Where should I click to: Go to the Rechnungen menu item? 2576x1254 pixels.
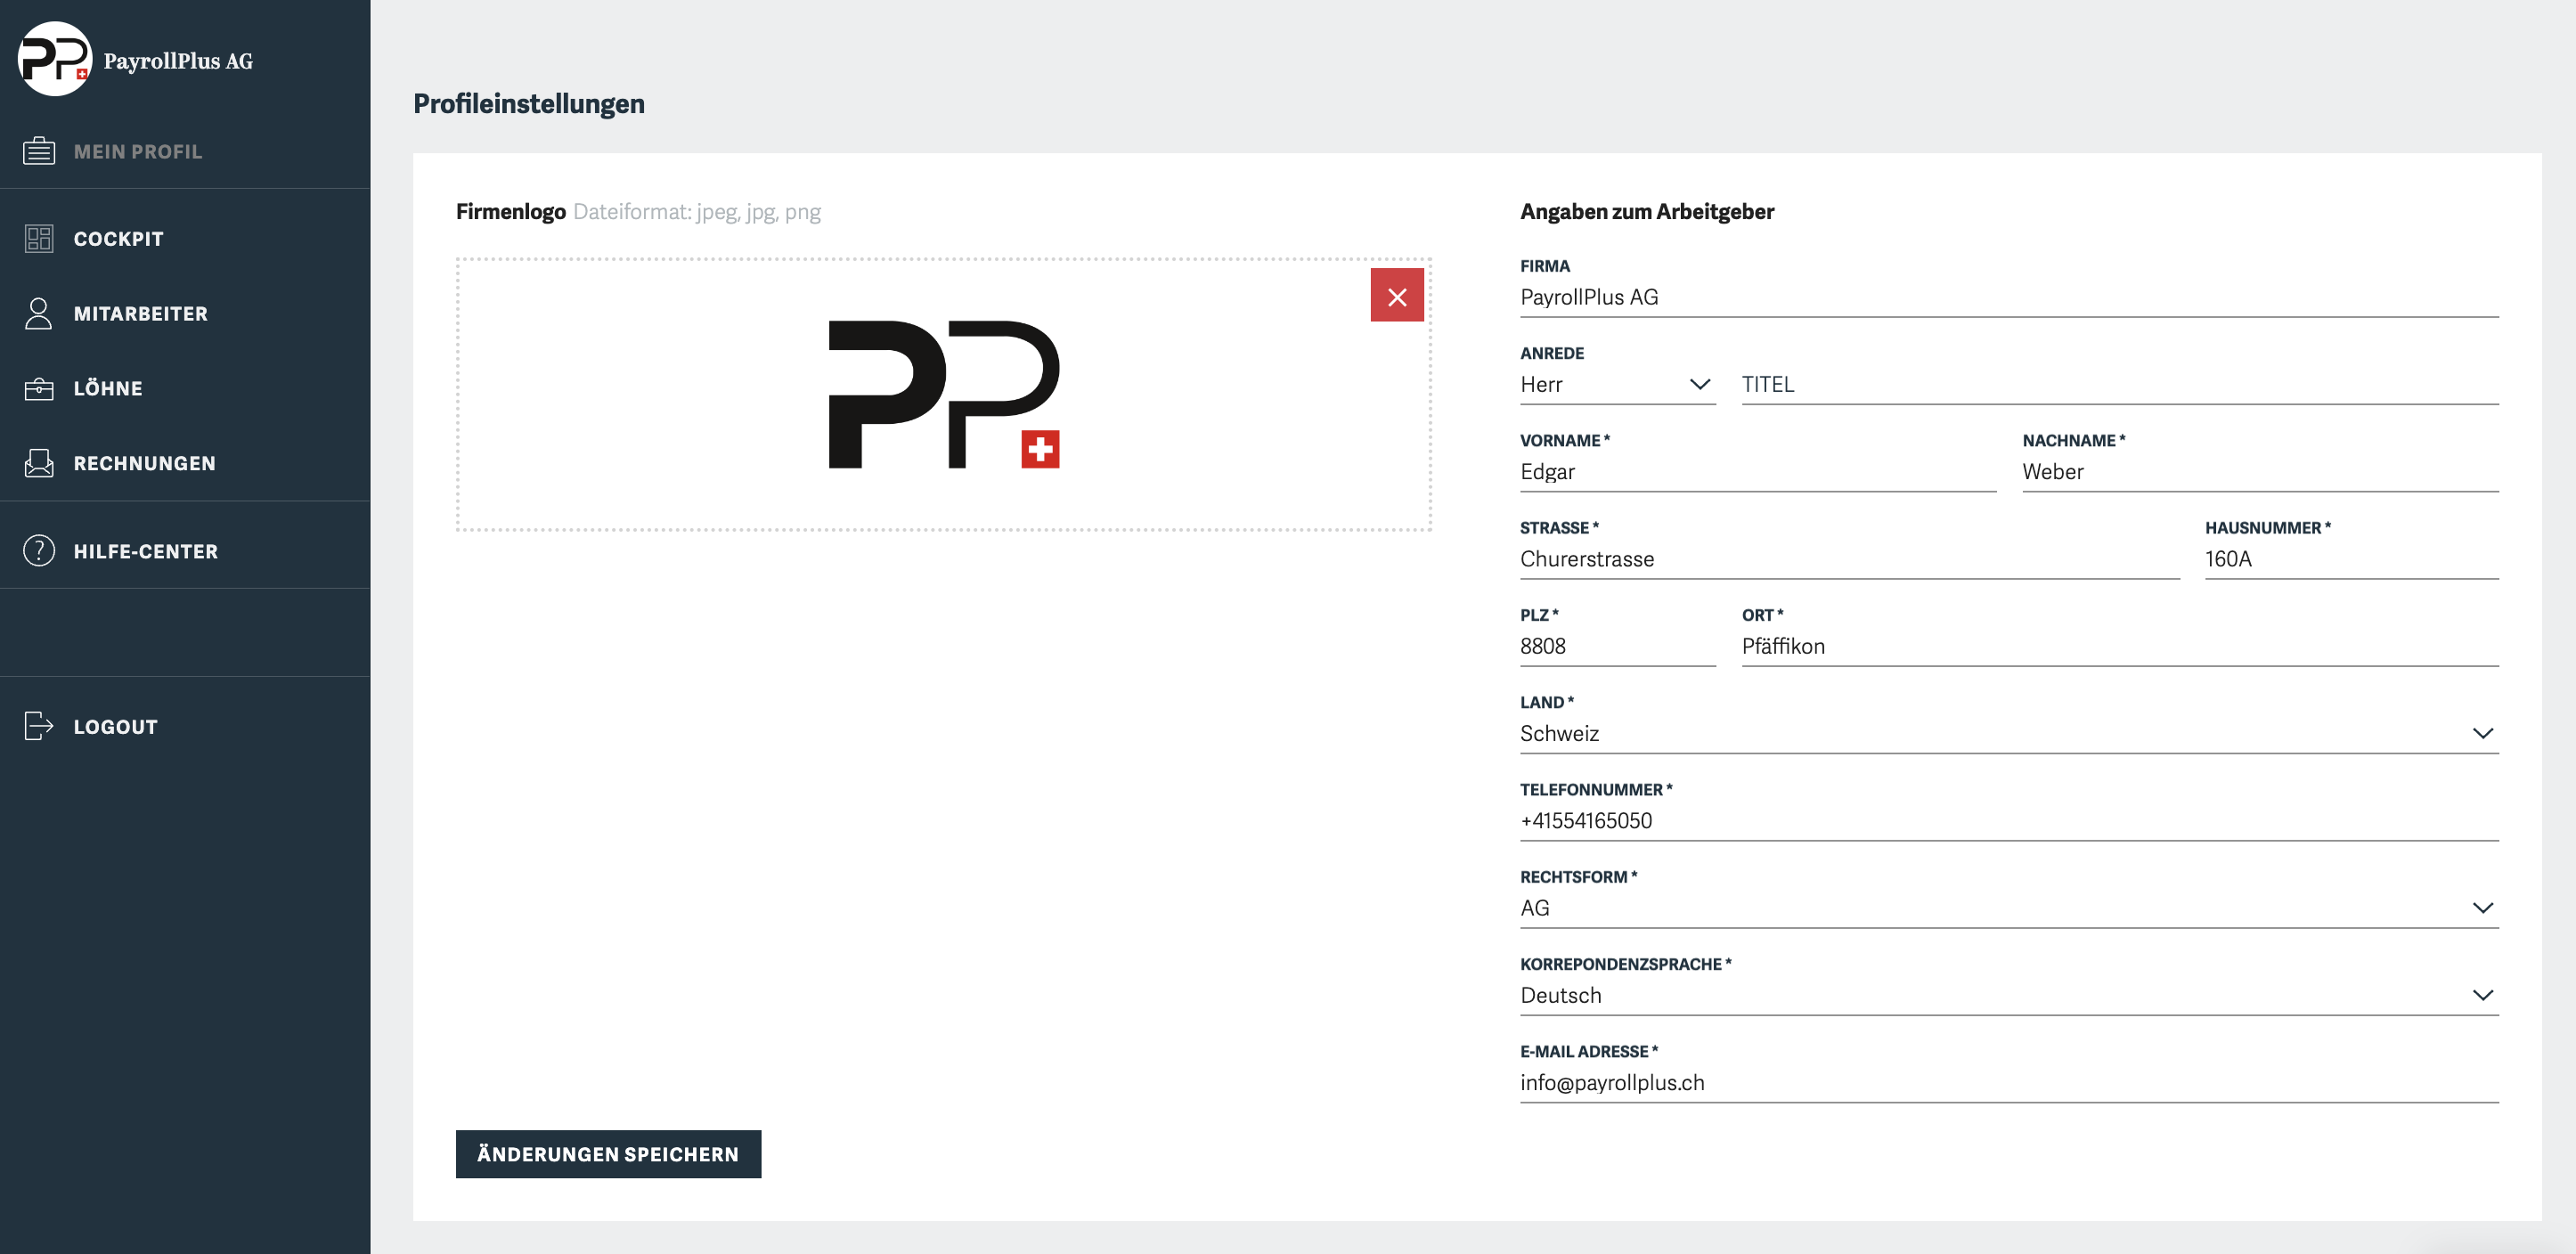coord(144,463)
